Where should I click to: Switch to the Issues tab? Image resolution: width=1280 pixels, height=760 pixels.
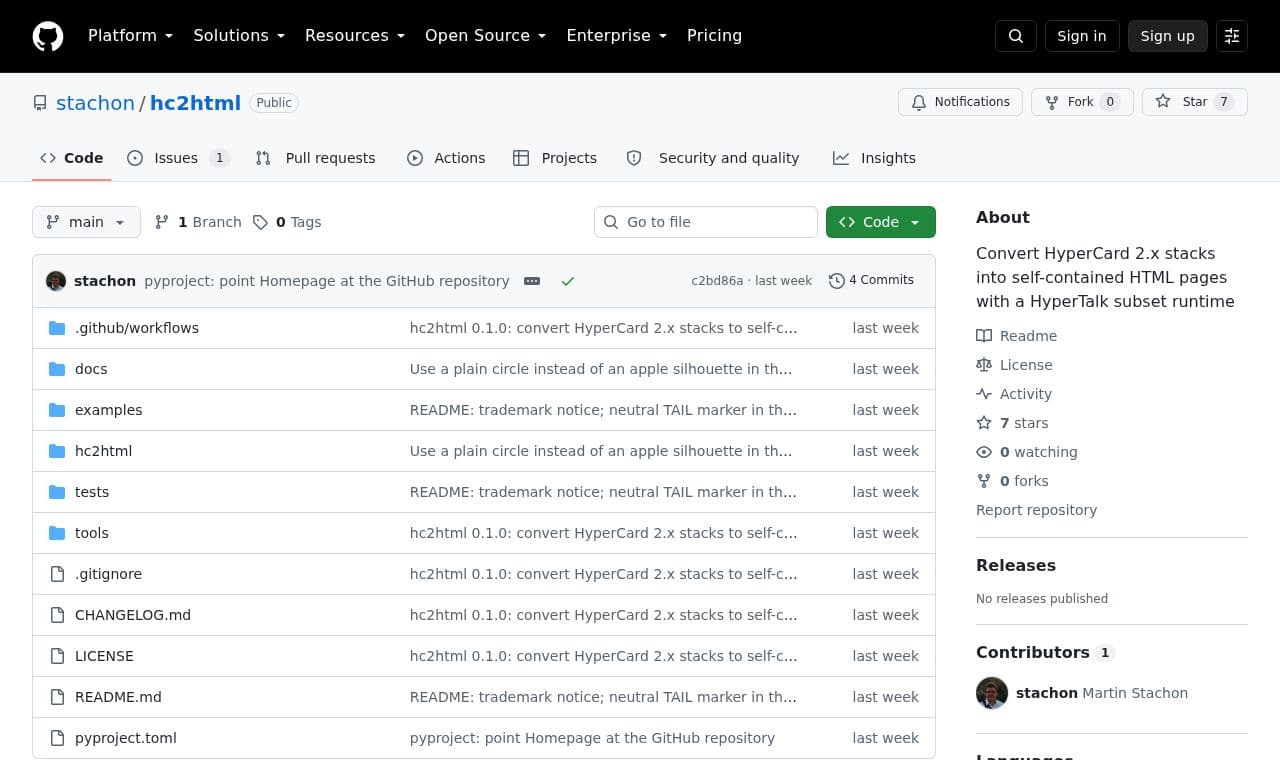click(x=179, y=158)
